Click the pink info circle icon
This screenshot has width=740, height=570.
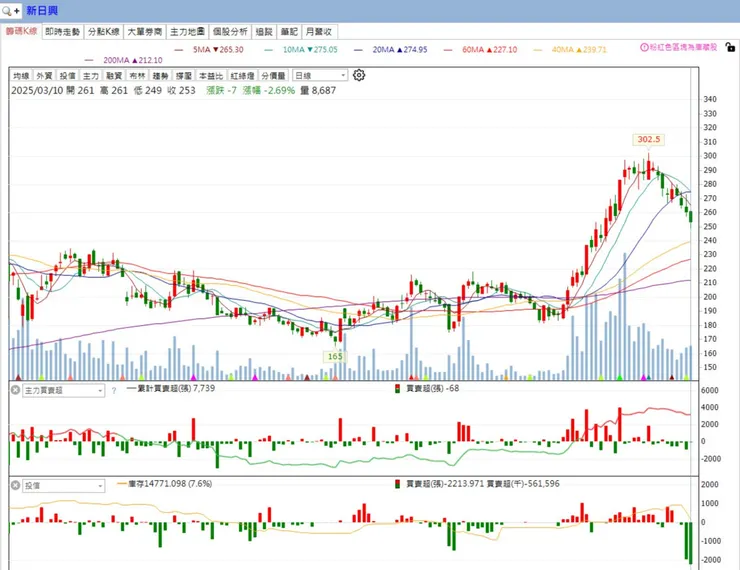(644, 47)
